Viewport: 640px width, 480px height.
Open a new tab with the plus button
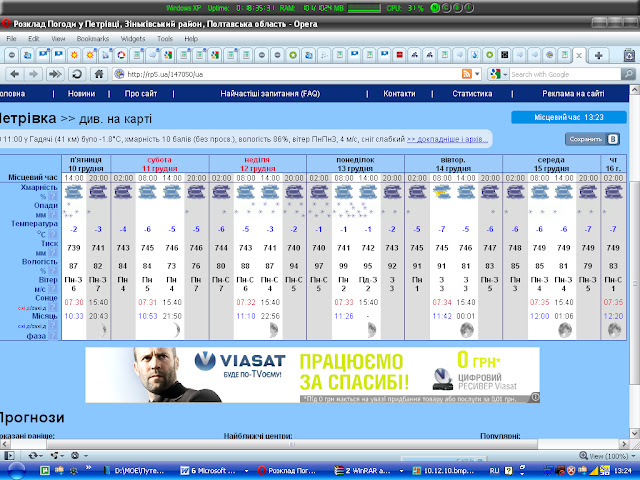pyautogui.click(x=598, y=56)
